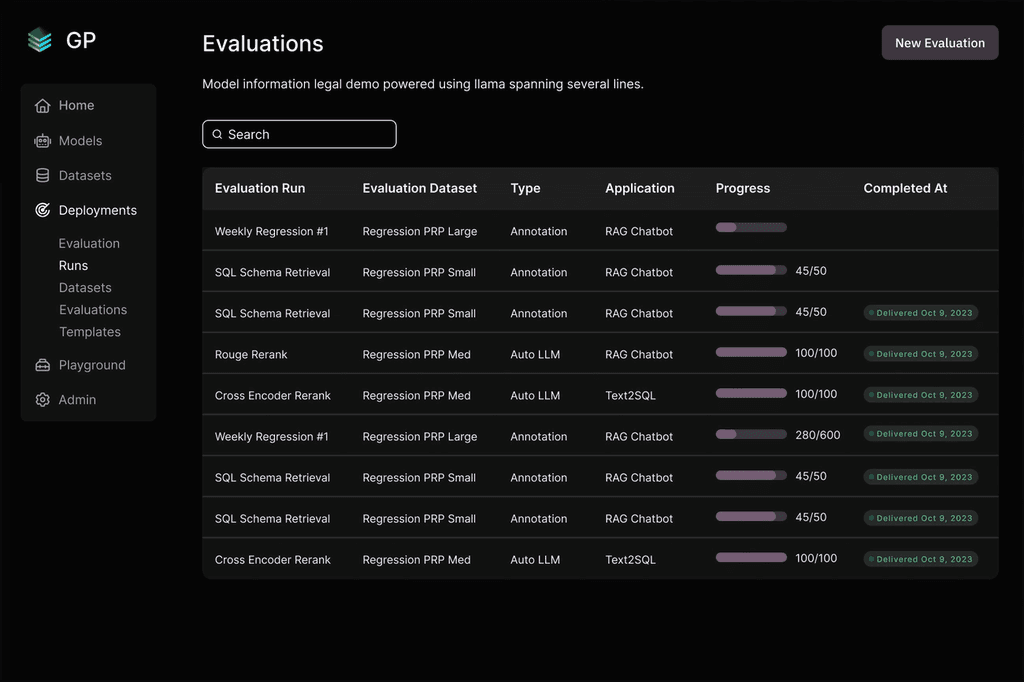Sort by Completed At column header
Image resolution: width=1024 pixels, height=682 pixels.
[x=905, y=188]
